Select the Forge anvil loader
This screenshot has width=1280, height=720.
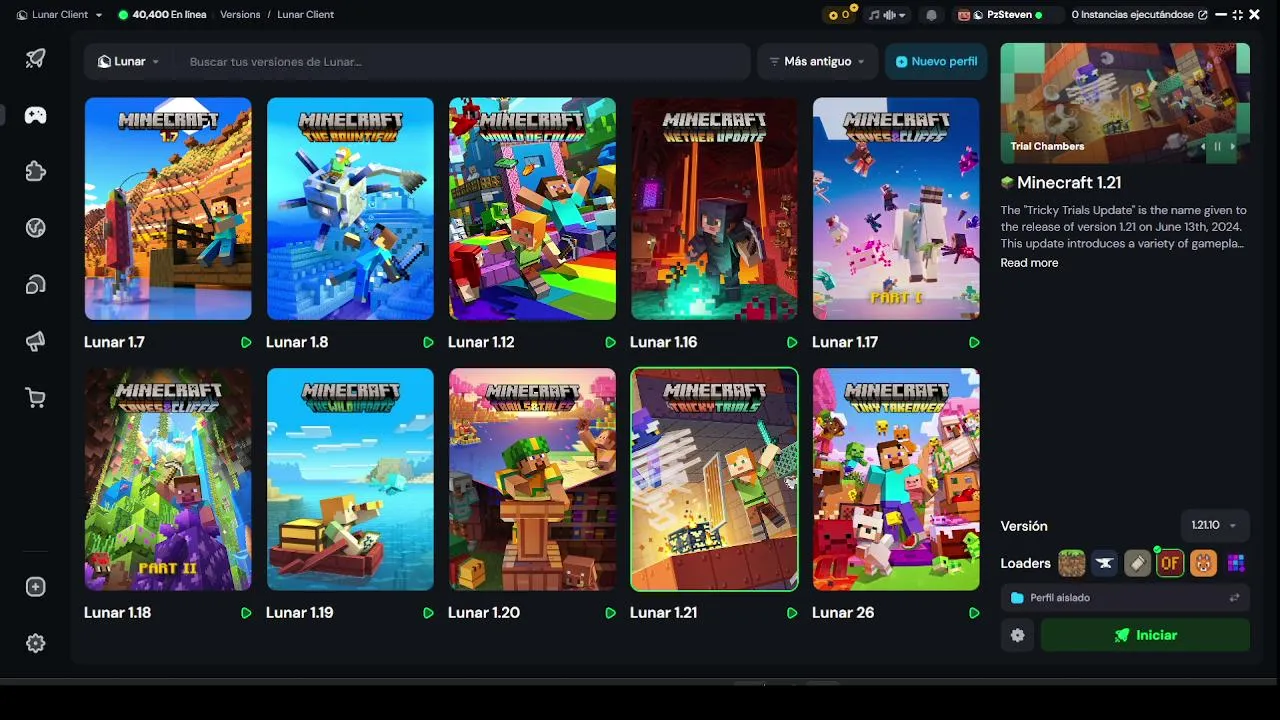[x=1104, y=563]
